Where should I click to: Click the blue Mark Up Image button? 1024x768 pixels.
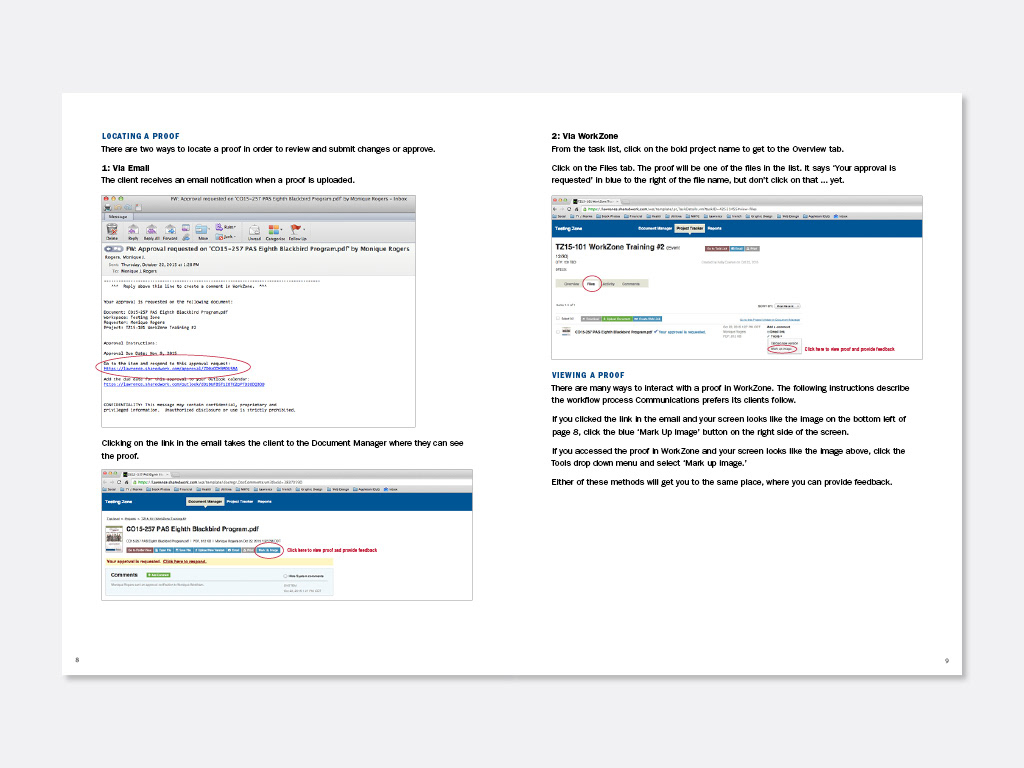pyautogui.click(x=268, y=550)
